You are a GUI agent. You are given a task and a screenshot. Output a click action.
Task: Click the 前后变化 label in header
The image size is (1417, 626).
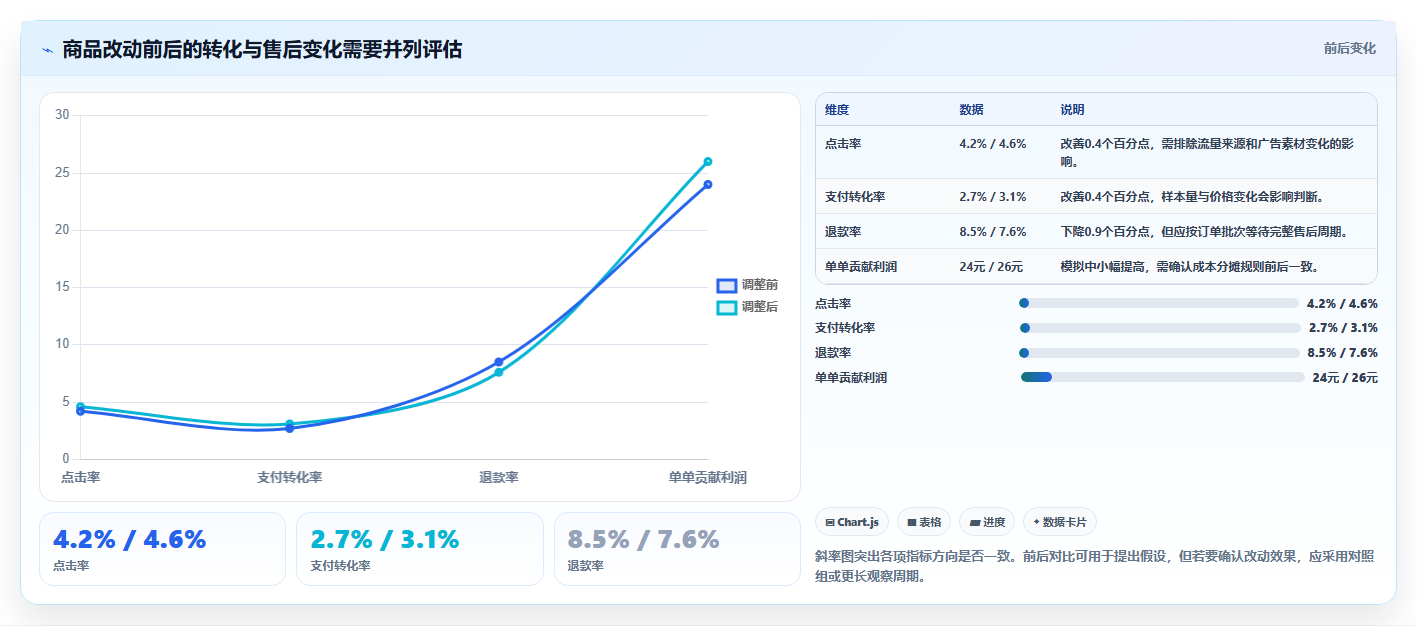1349,48
